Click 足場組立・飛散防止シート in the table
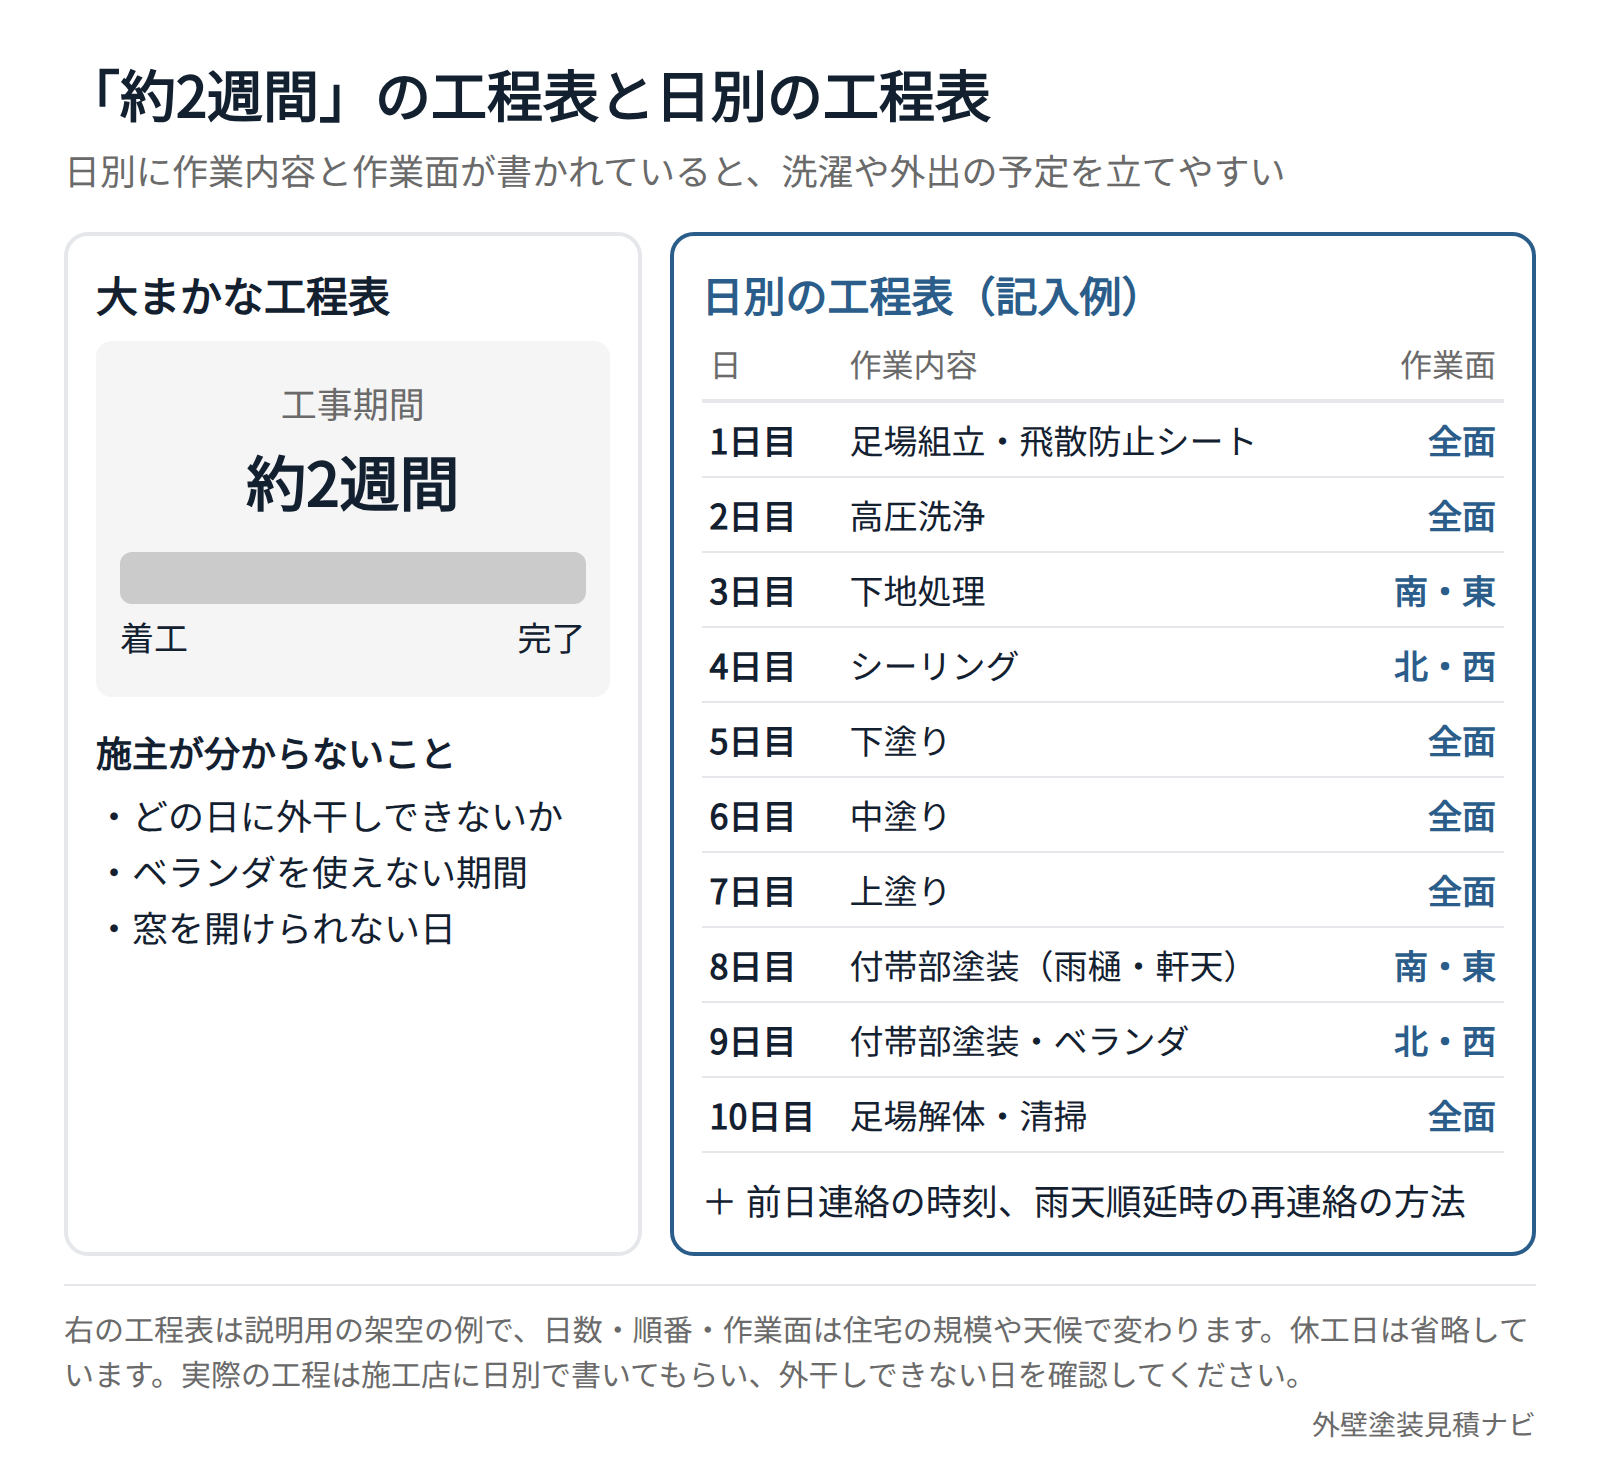Viewport: 1600px width, 1480px height. click(x=1052, y=441)
